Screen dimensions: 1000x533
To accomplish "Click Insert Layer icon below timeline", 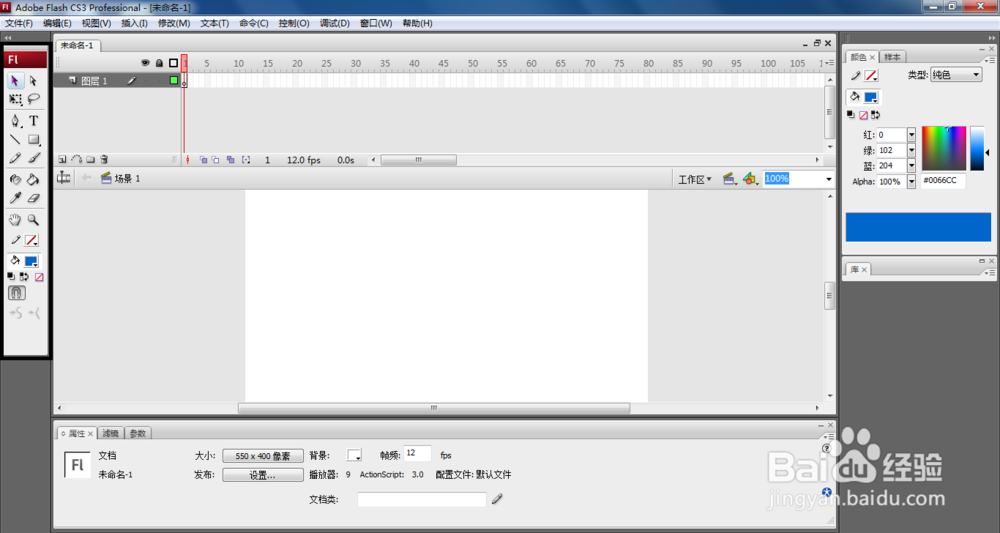I will click(x=62, y=160).
